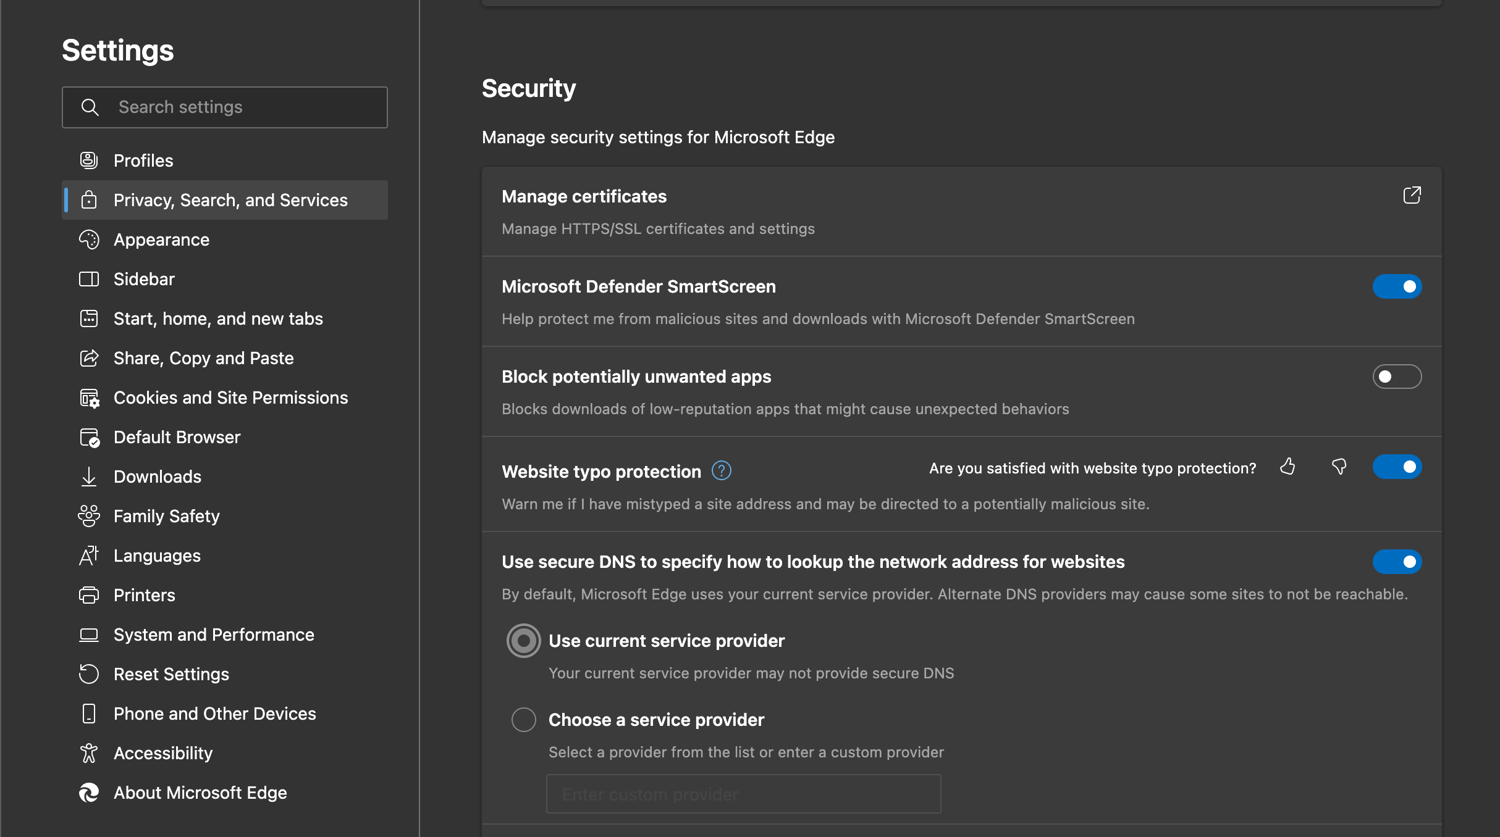Go to Share, Copy and Paste

[225, 358]
